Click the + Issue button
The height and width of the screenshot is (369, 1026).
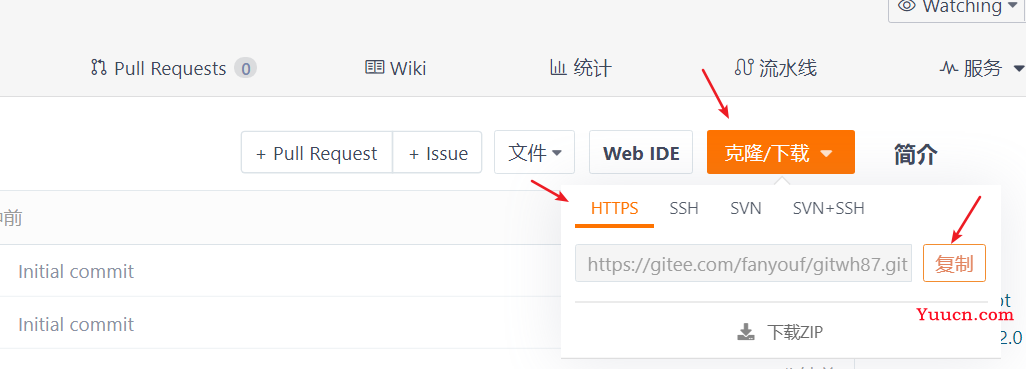click(x=438, y=153)
